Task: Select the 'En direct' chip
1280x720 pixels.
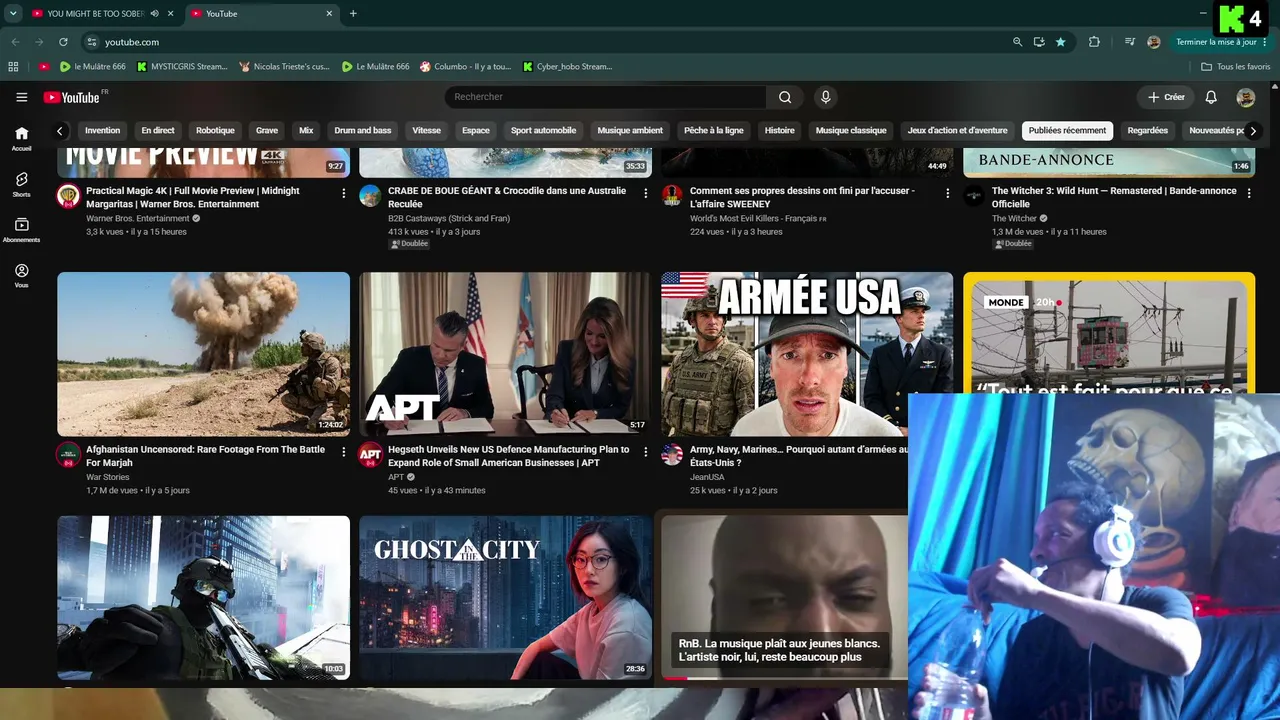Action: point(158,131)
